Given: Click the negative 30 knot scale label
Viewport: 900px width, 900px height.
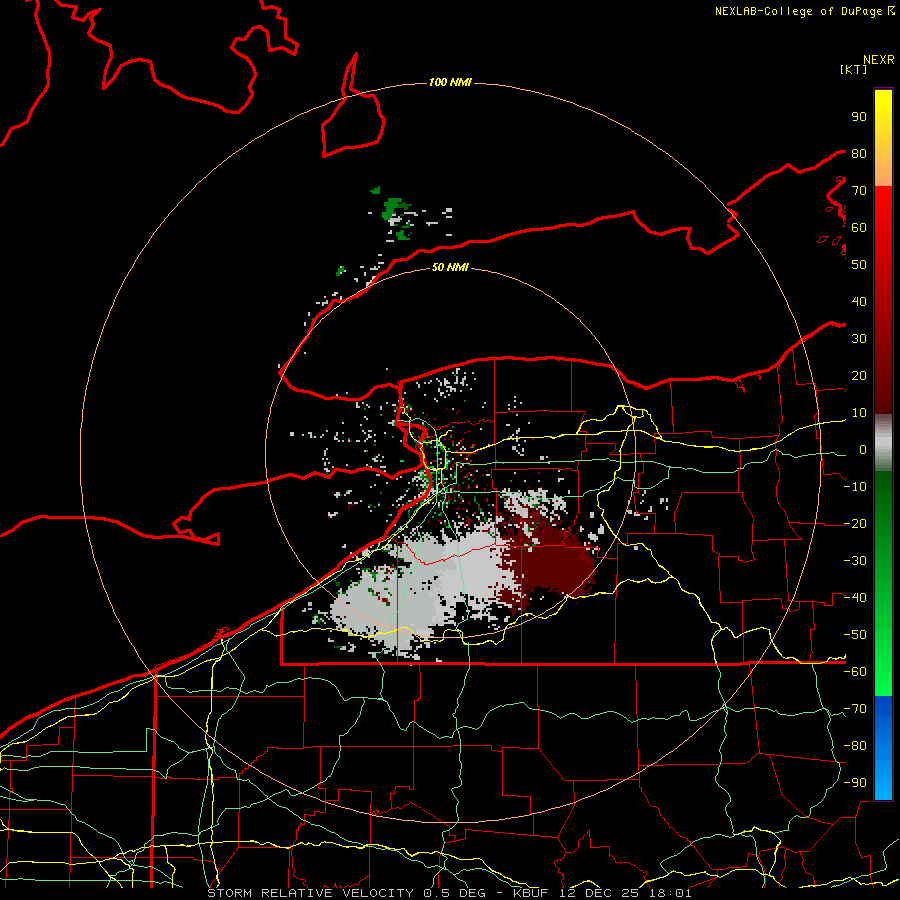Looking at the screenshot, I should coord(855,561).
